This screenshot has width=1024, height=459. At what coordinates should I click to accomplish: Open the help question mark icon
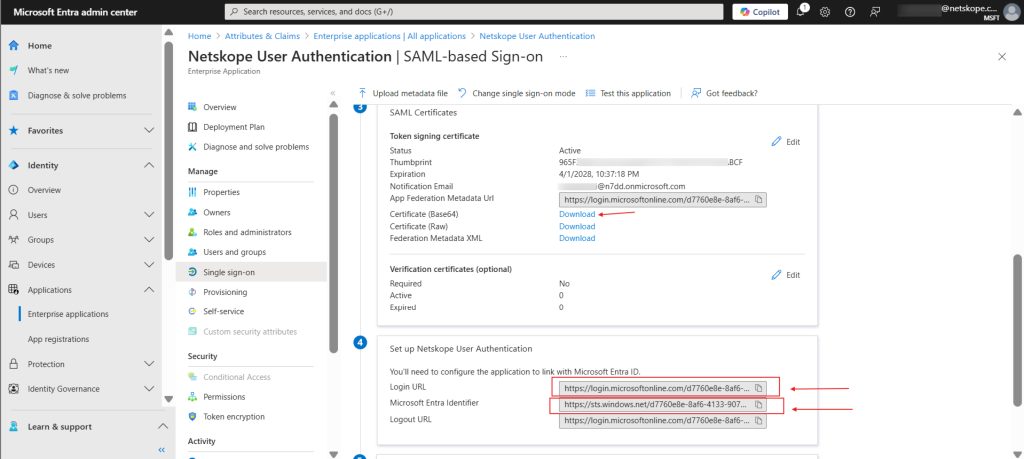click(x=850, y=12)
